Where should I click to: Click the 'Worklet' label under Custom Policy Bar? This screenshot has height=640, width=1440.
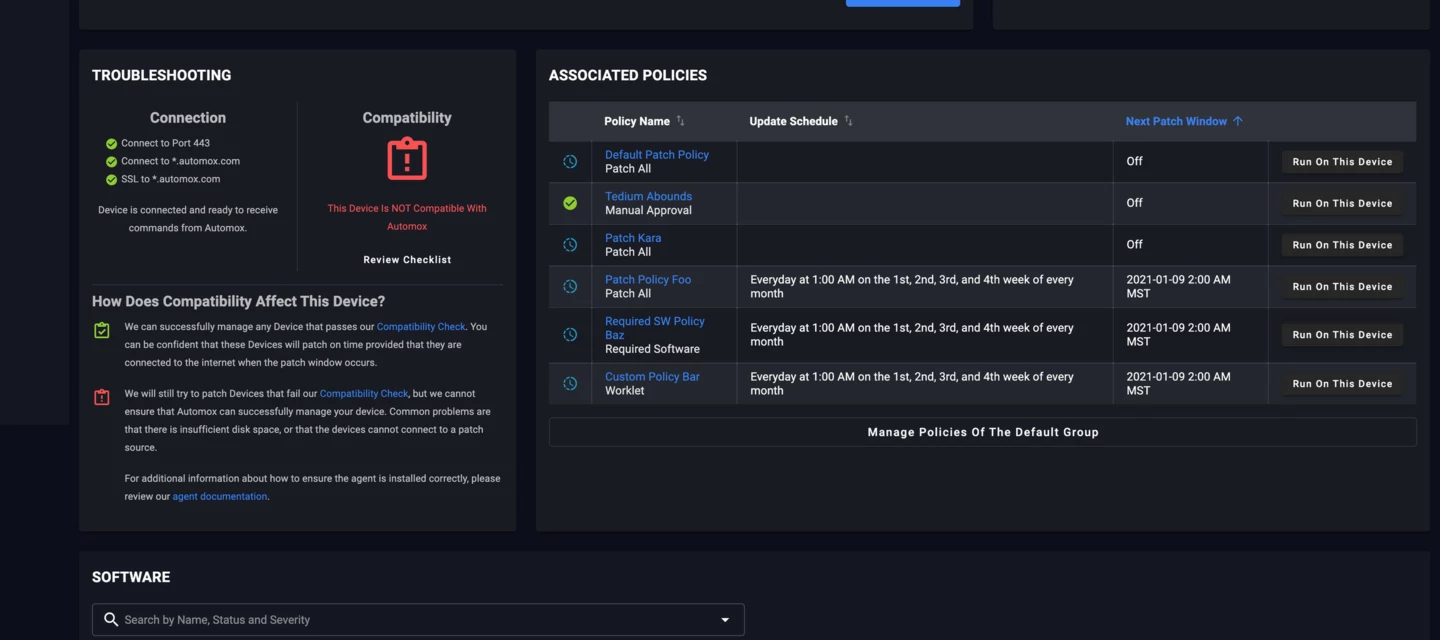625,391
